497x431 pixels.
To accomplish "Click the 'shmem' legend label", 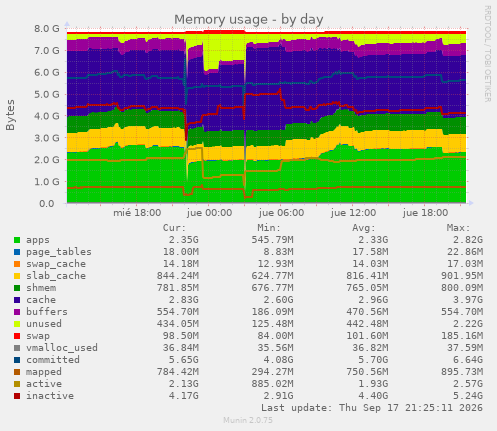I will 41,288.
